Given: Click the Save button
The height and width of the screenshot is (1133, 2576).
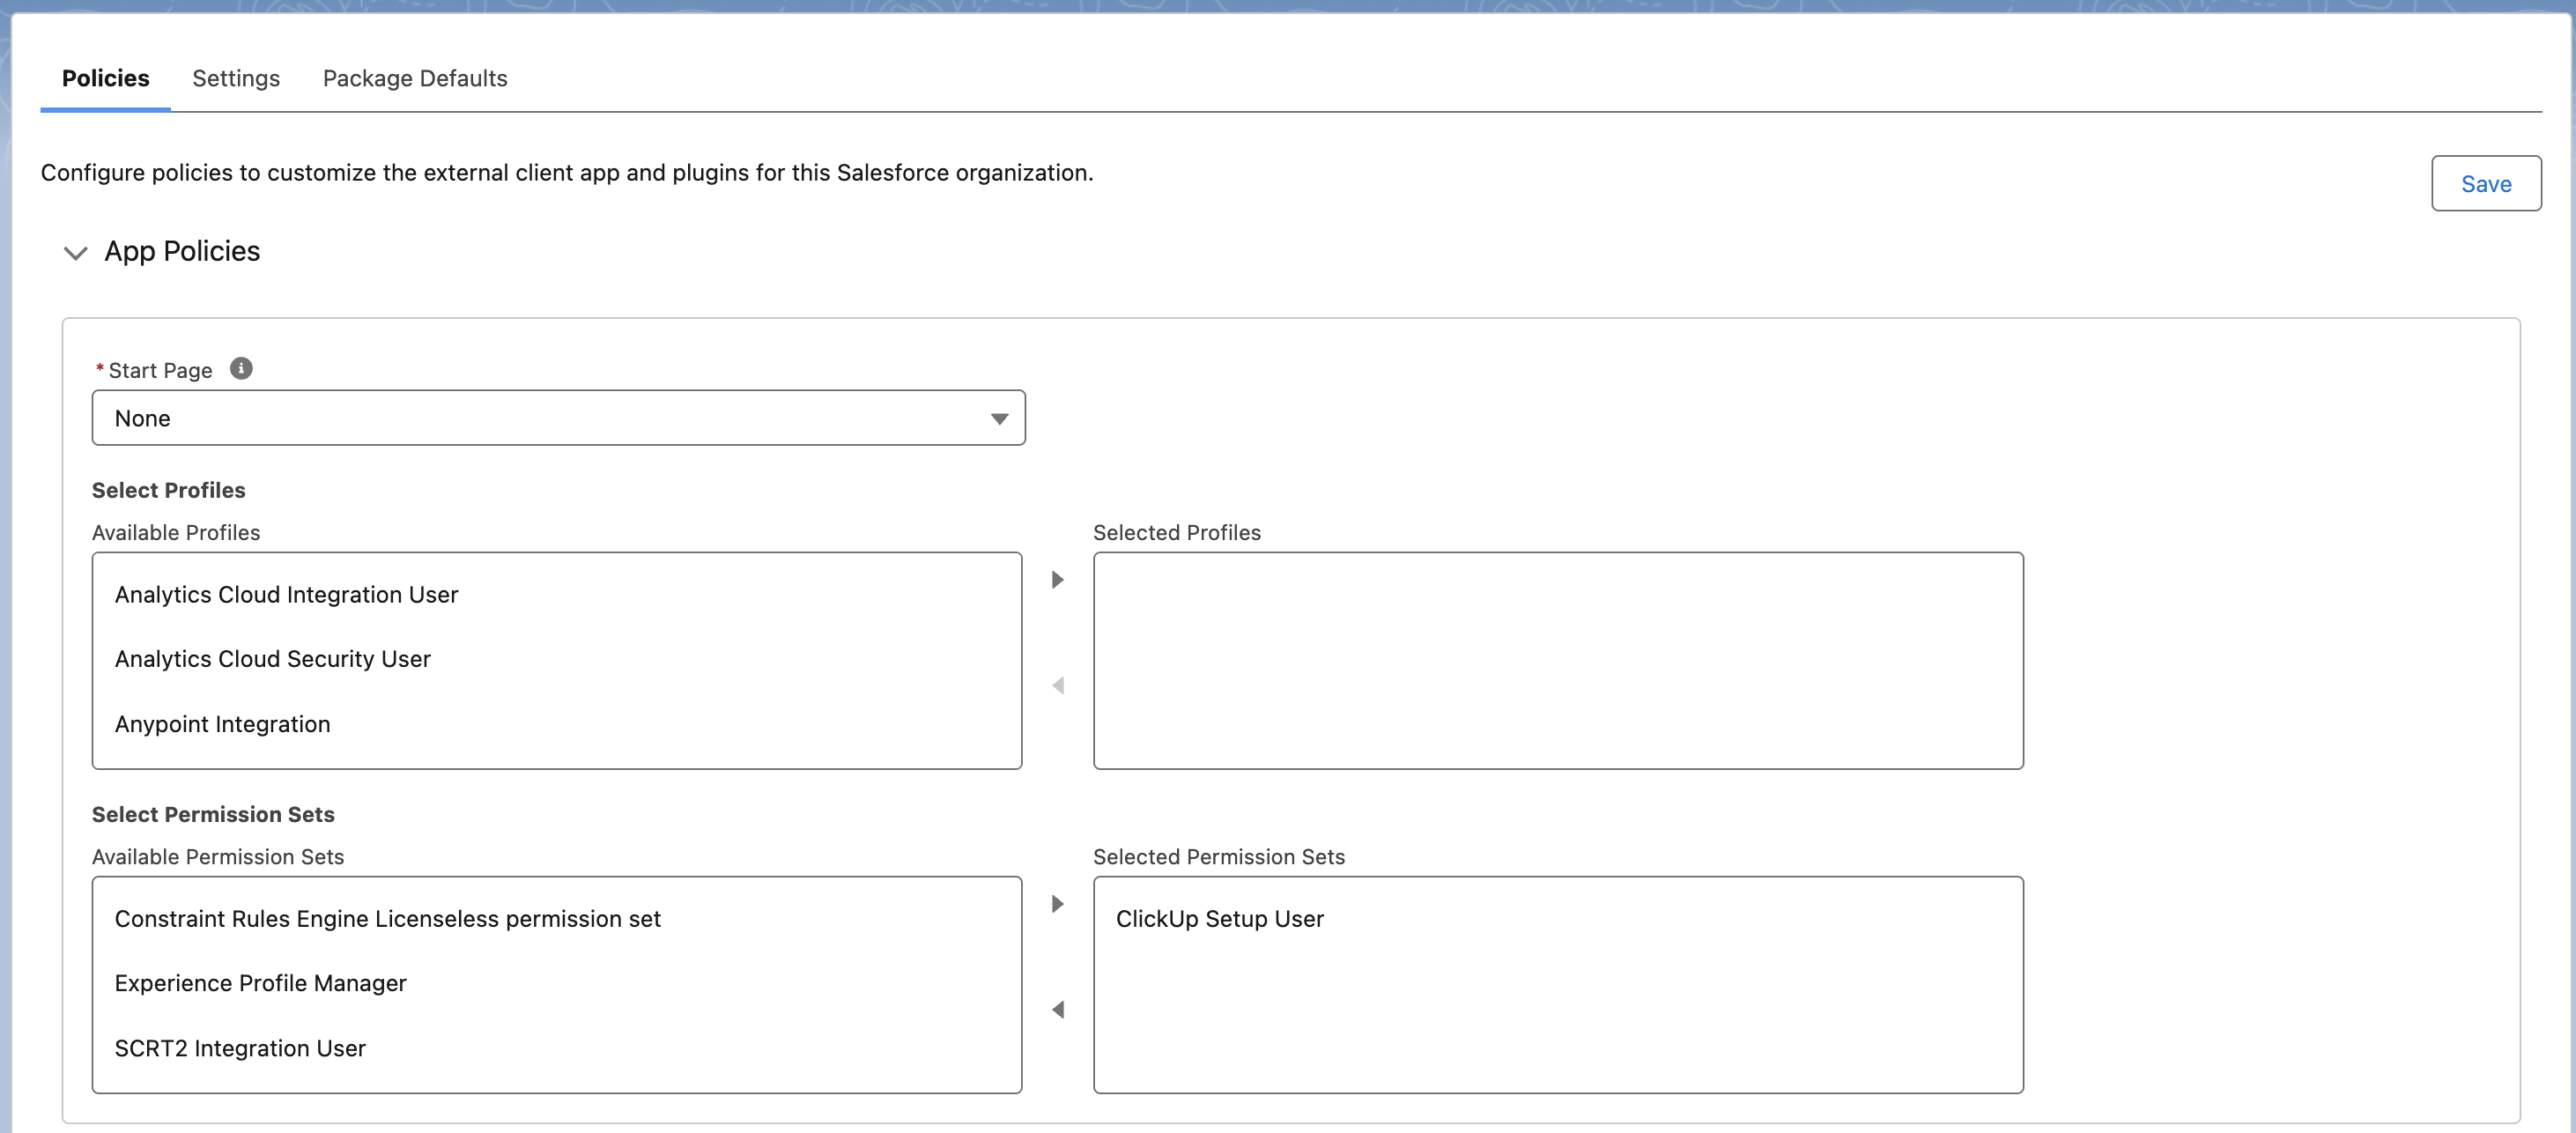Looking at the screenshot, I should pos(2485,184).
